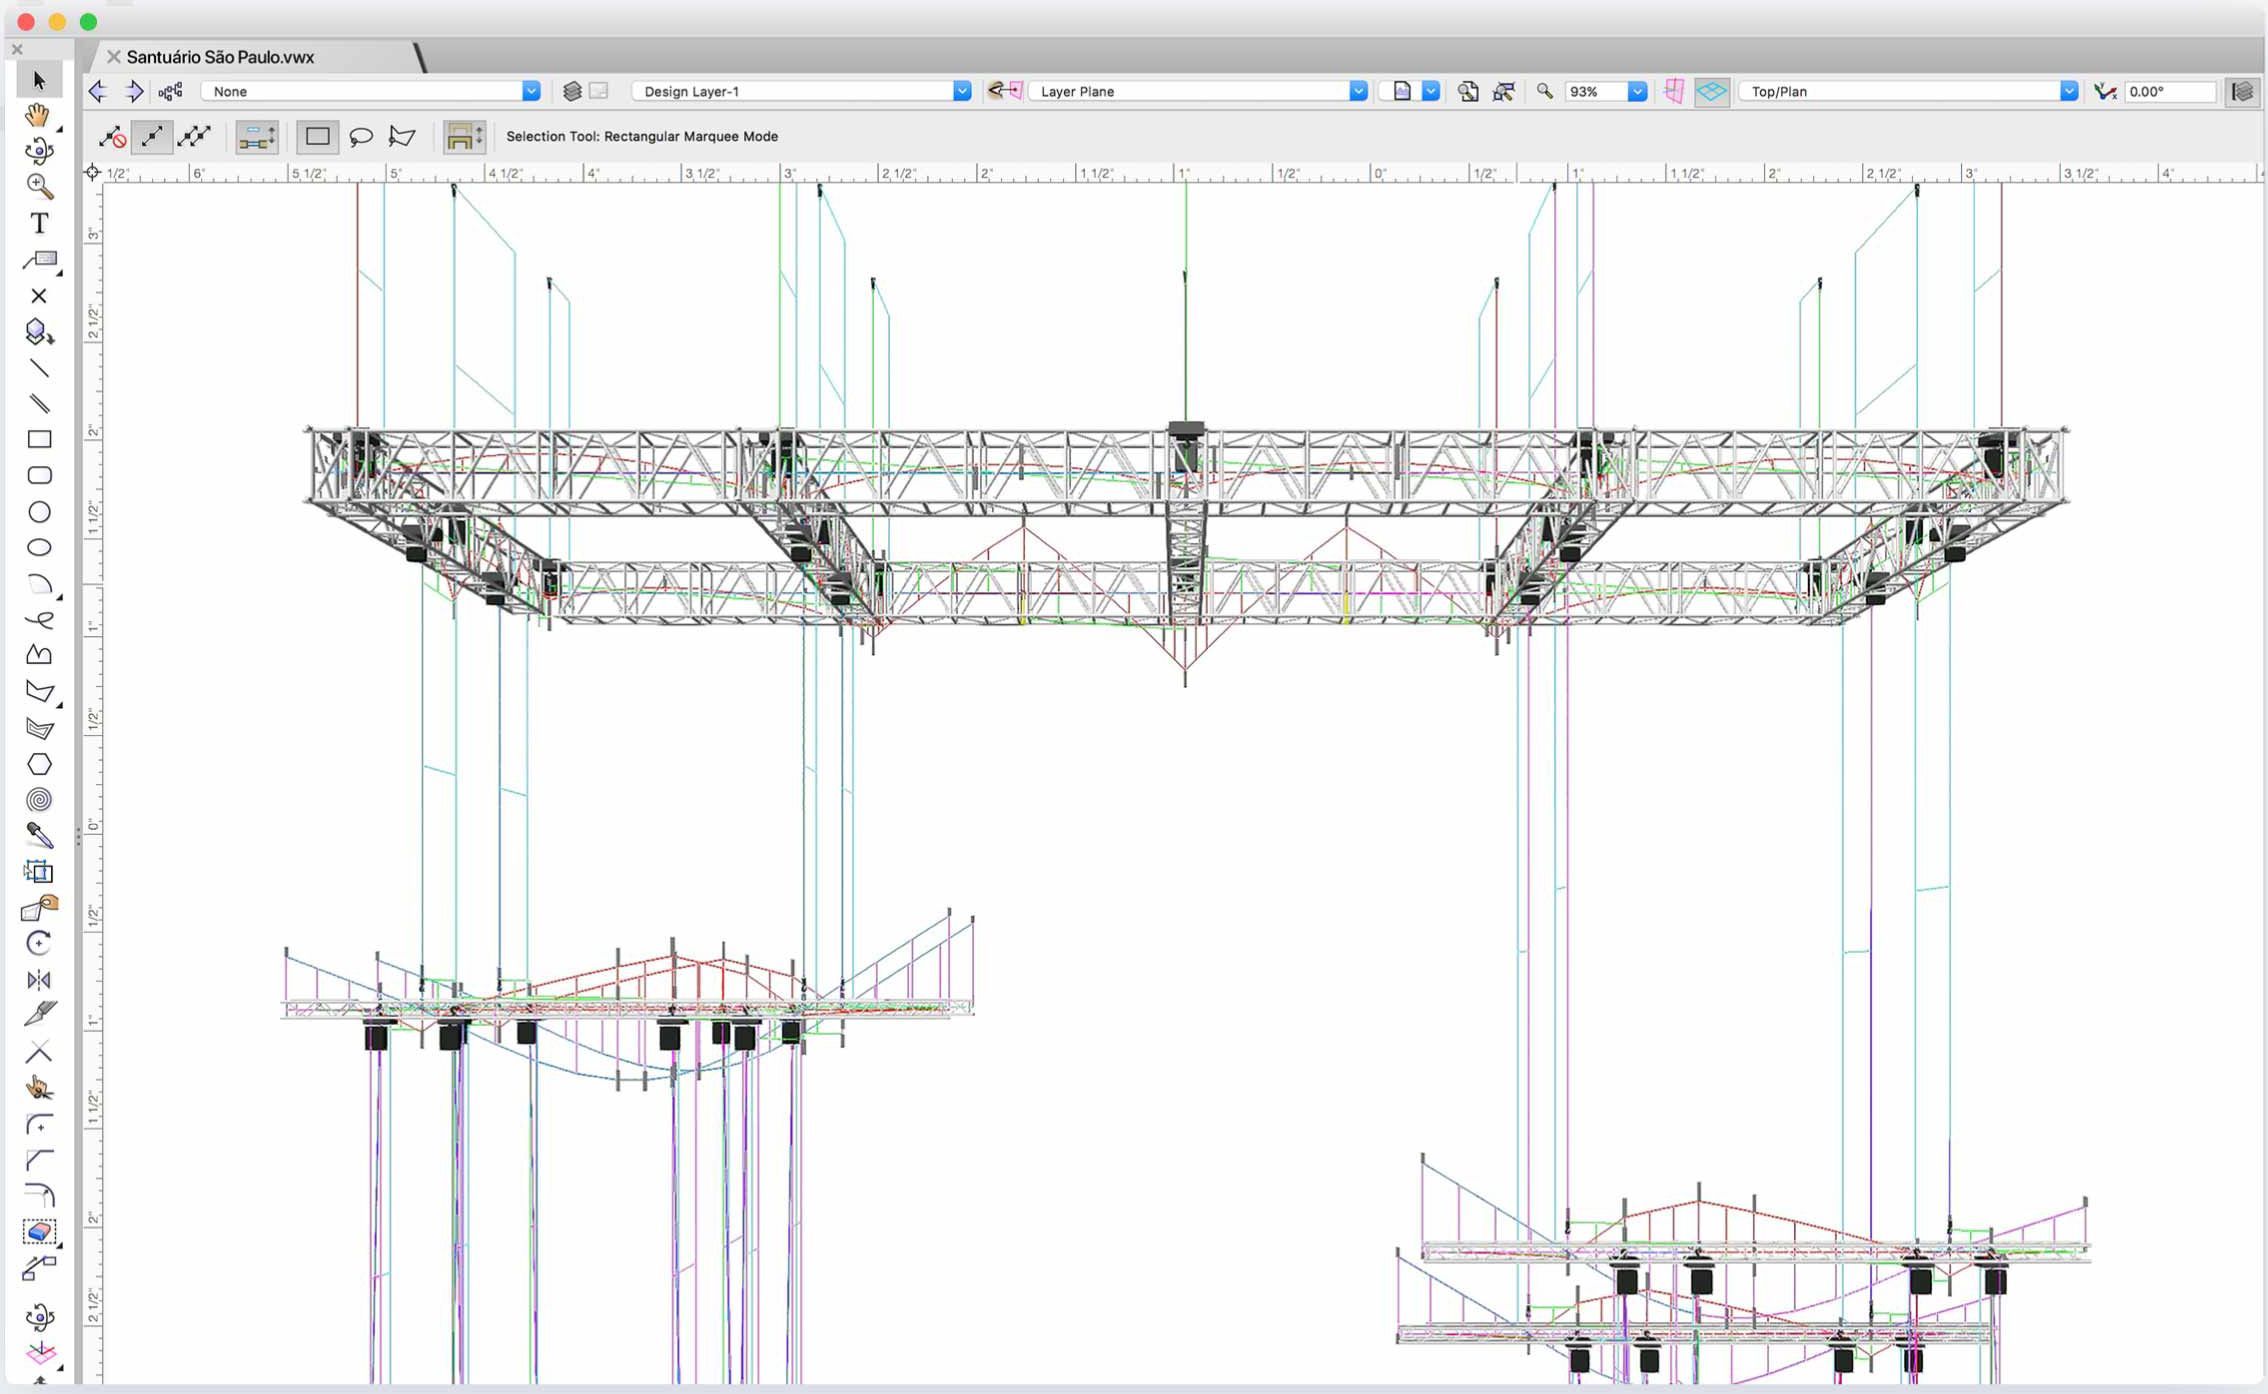Close the Santuário São Paulo.vwx tab
The image size is (2268, 1394).
click(114, 57)
